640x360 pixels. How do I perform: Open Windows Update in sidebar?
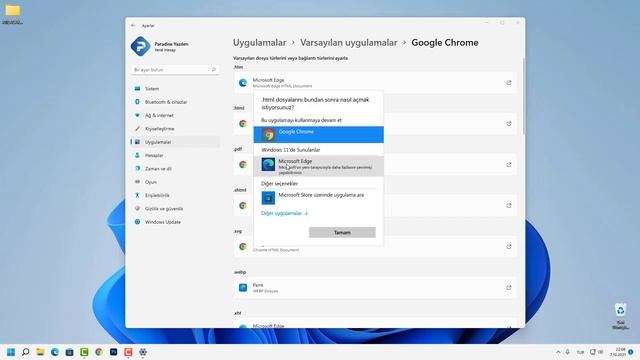click(x=175, y=222)
